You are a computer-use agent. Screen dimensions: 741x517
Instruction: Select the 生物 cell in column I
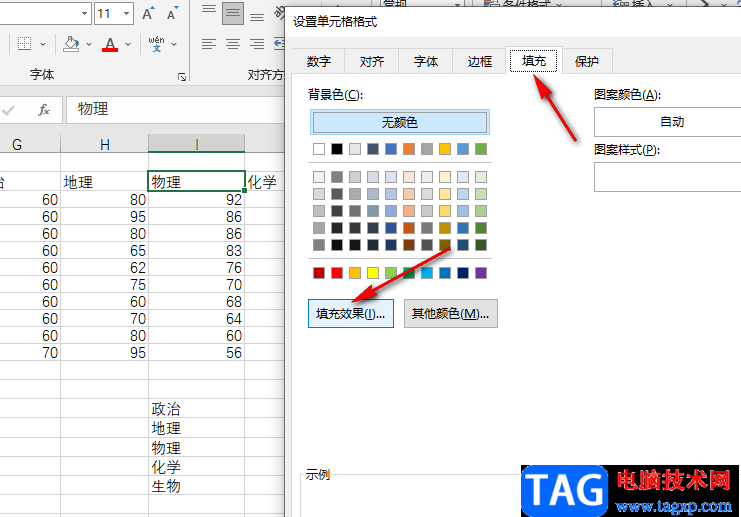[x=197, y=486]
